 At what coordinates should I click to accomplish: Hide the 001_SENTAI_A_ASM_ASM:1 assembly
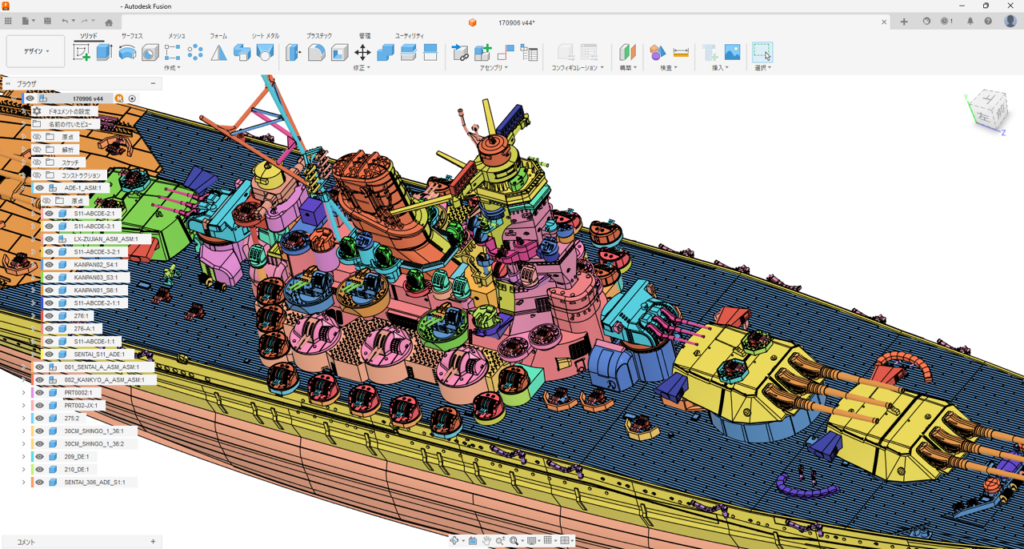pyautogui.click(x=40, y=367)
